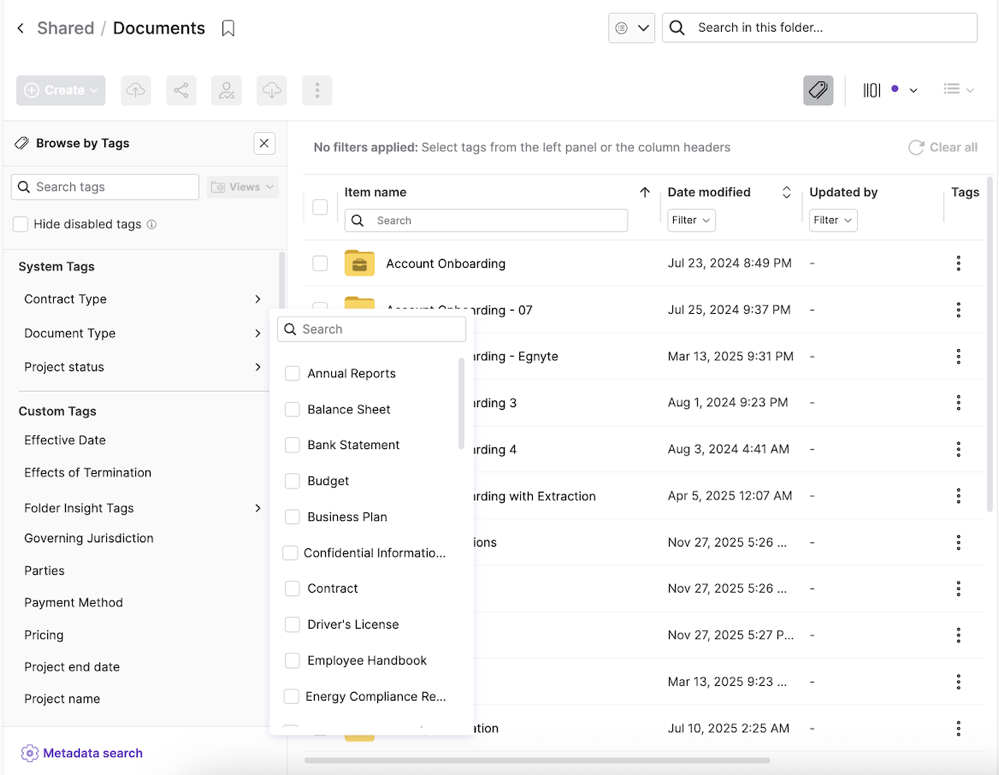Click the share icon in toolbar
The image size is (999, 775).
[x=181, y=90]
